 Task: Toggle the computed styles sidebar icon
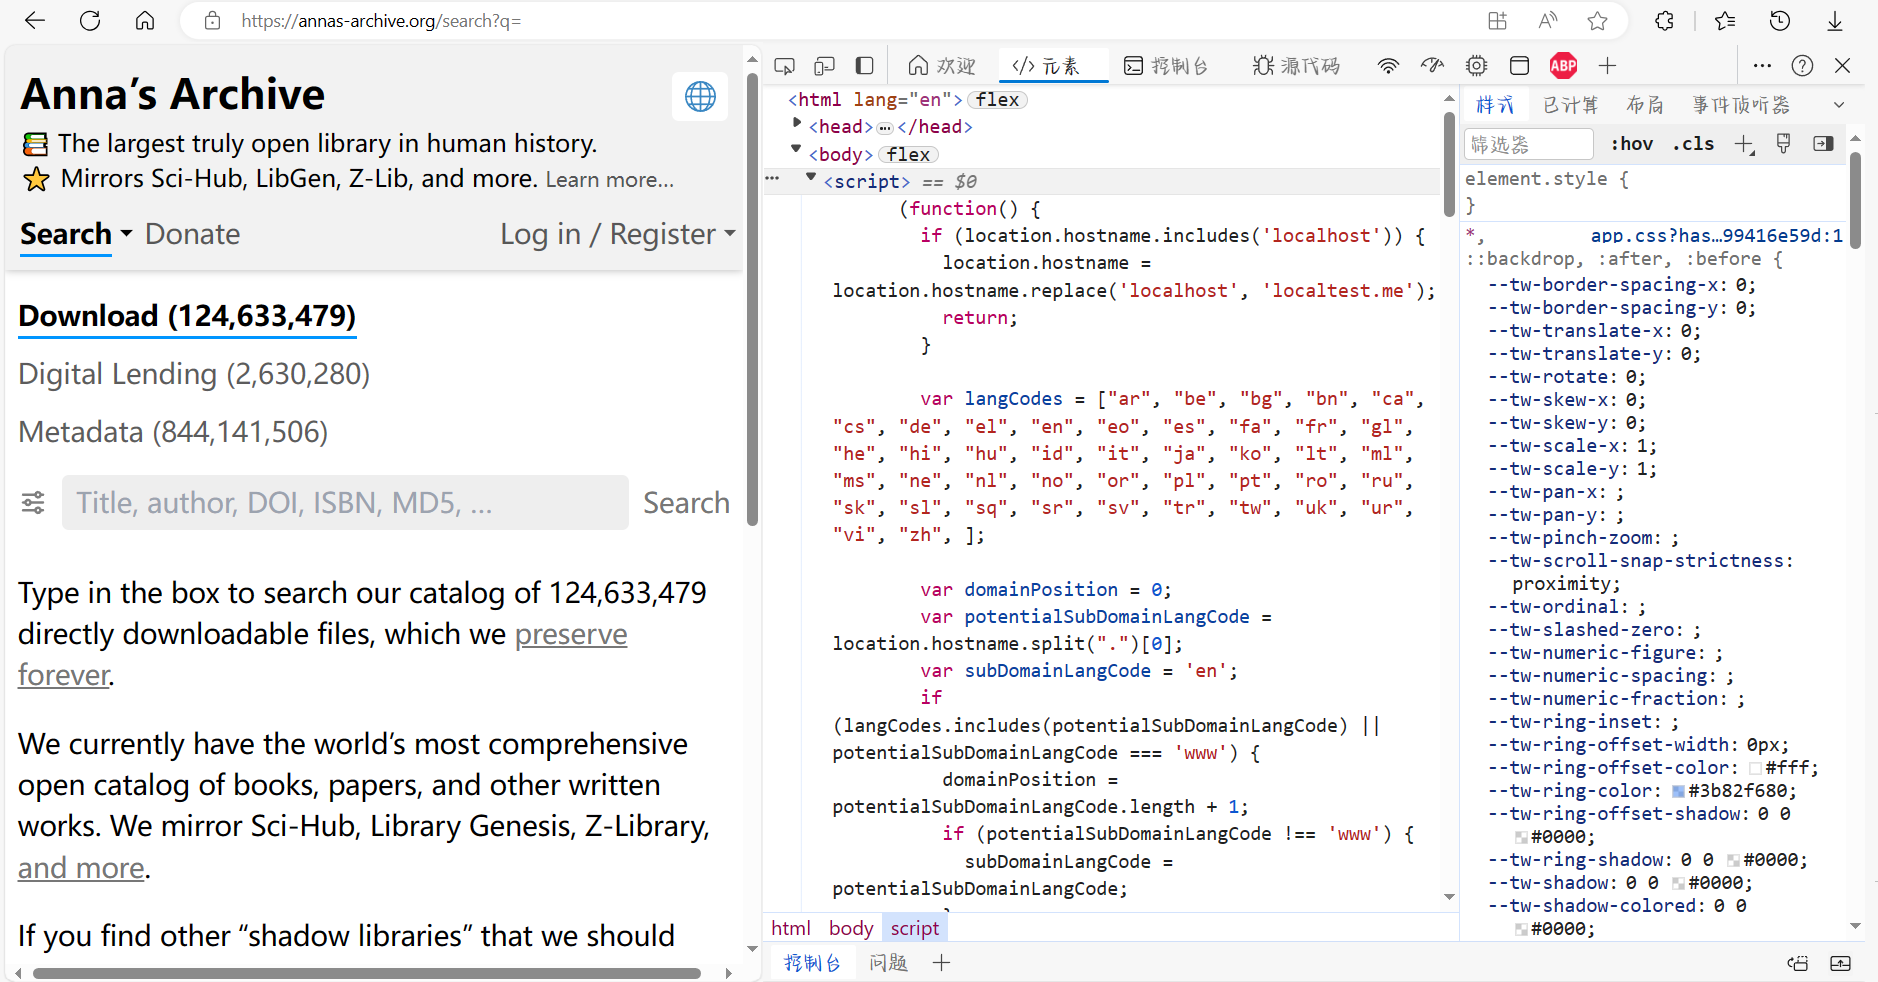(1823, 144)
